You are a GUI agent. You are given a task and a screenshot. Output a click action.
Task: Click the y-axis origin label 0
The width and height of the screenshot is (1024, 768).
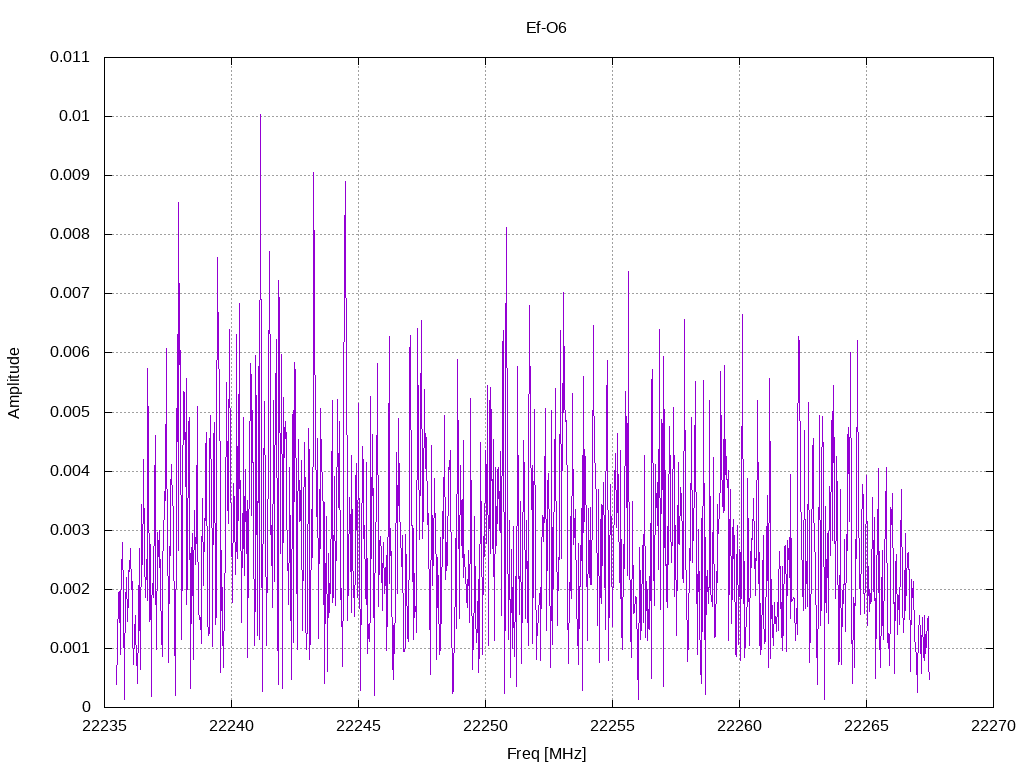(86, 707)
